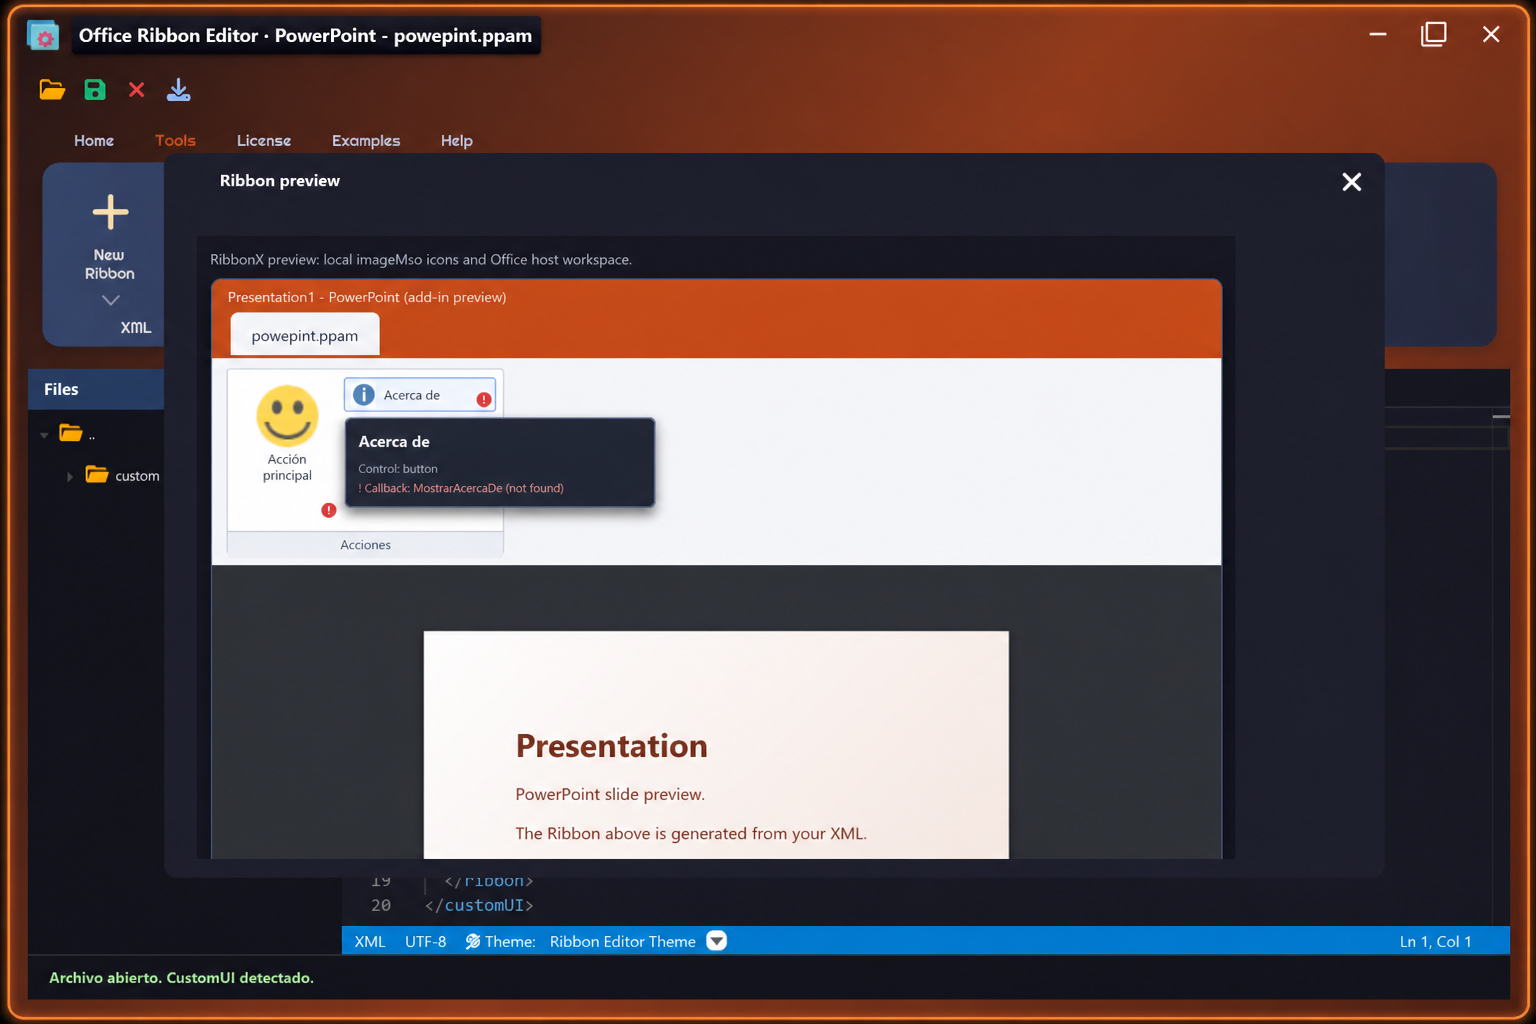Open the License tab
The width and height of the screenshot is (1536, 1024).
click(264, 141)
